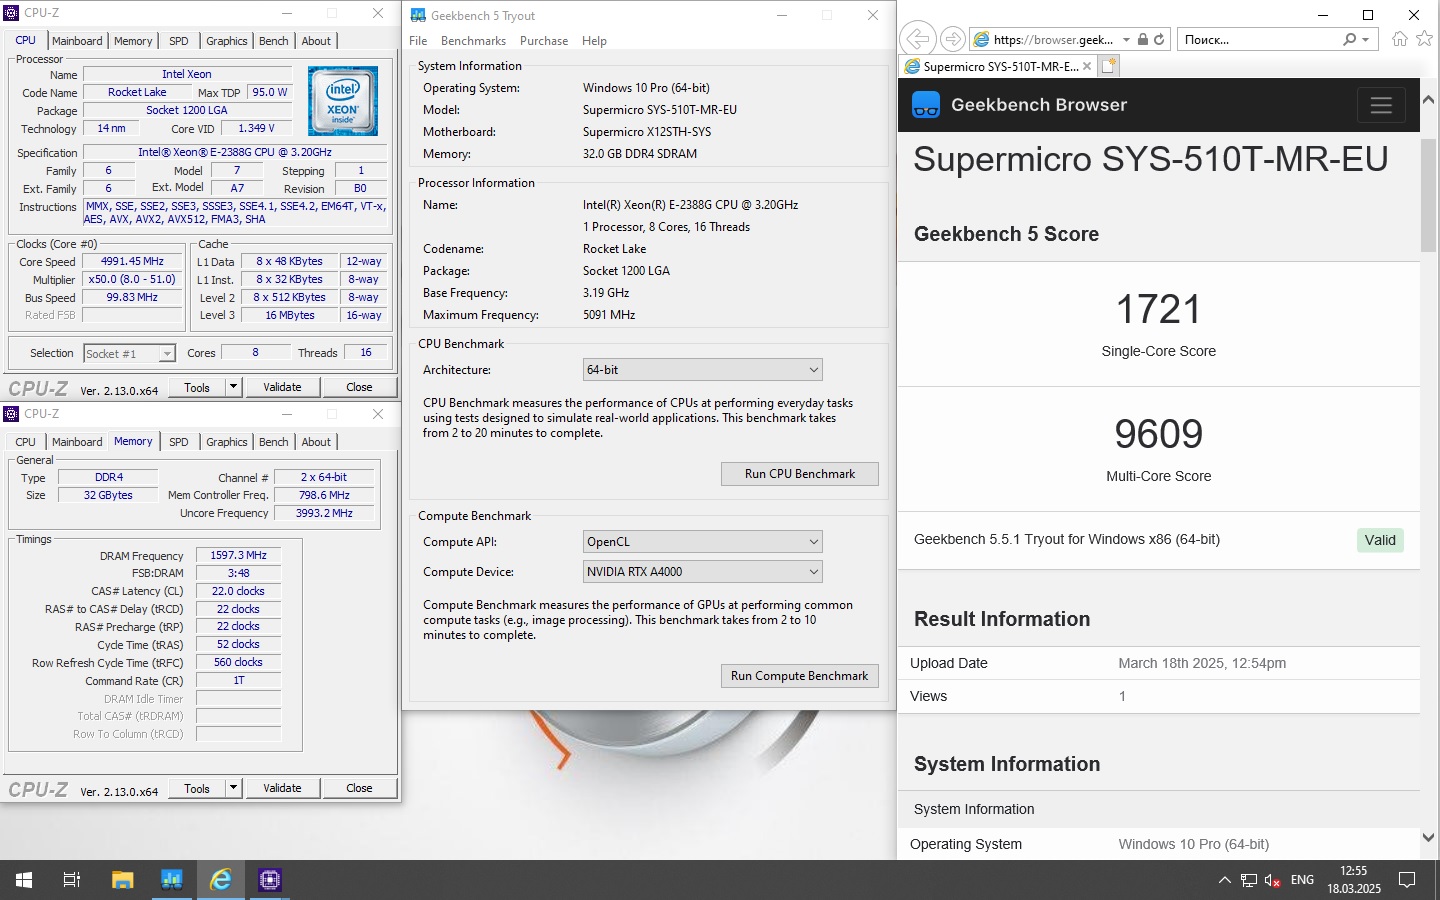
Task: Open network status tray icon
Action: click(x=1249, y=880)
